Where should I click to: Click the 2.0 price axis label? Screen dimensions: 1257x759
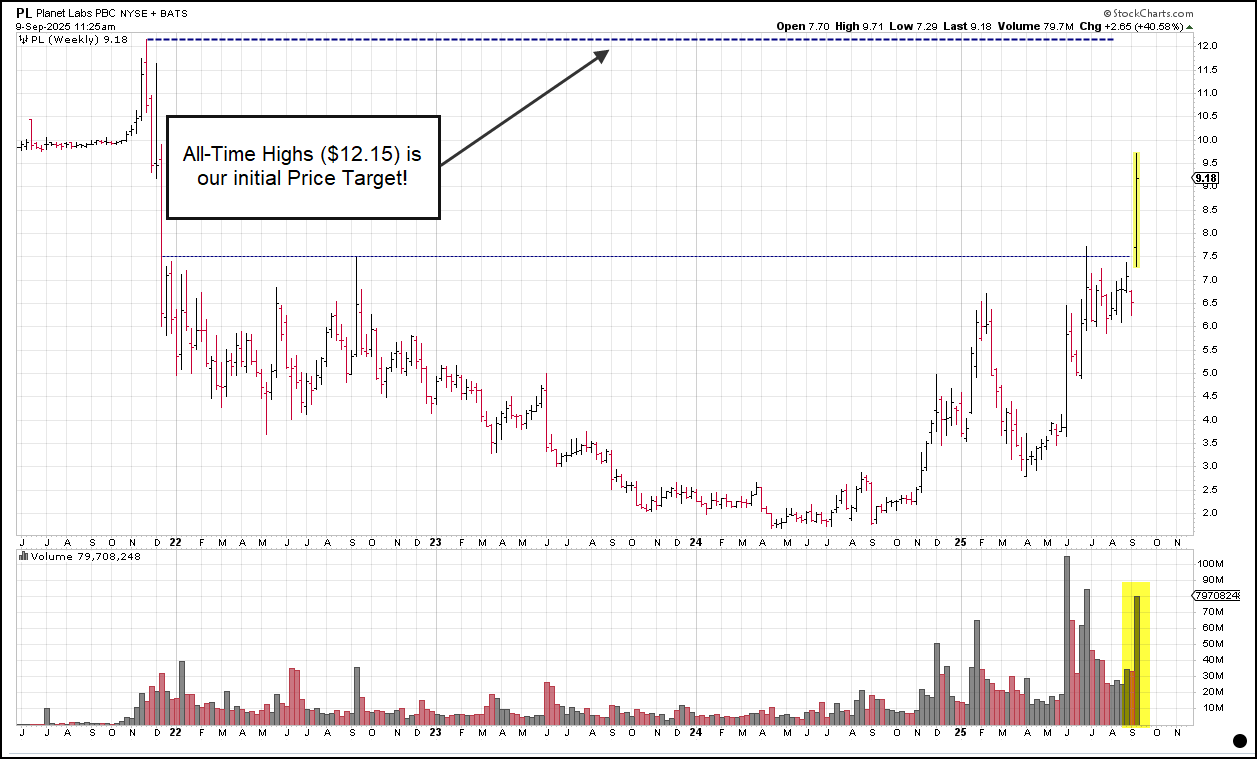pyautogui.click(x=1208, y=512)
